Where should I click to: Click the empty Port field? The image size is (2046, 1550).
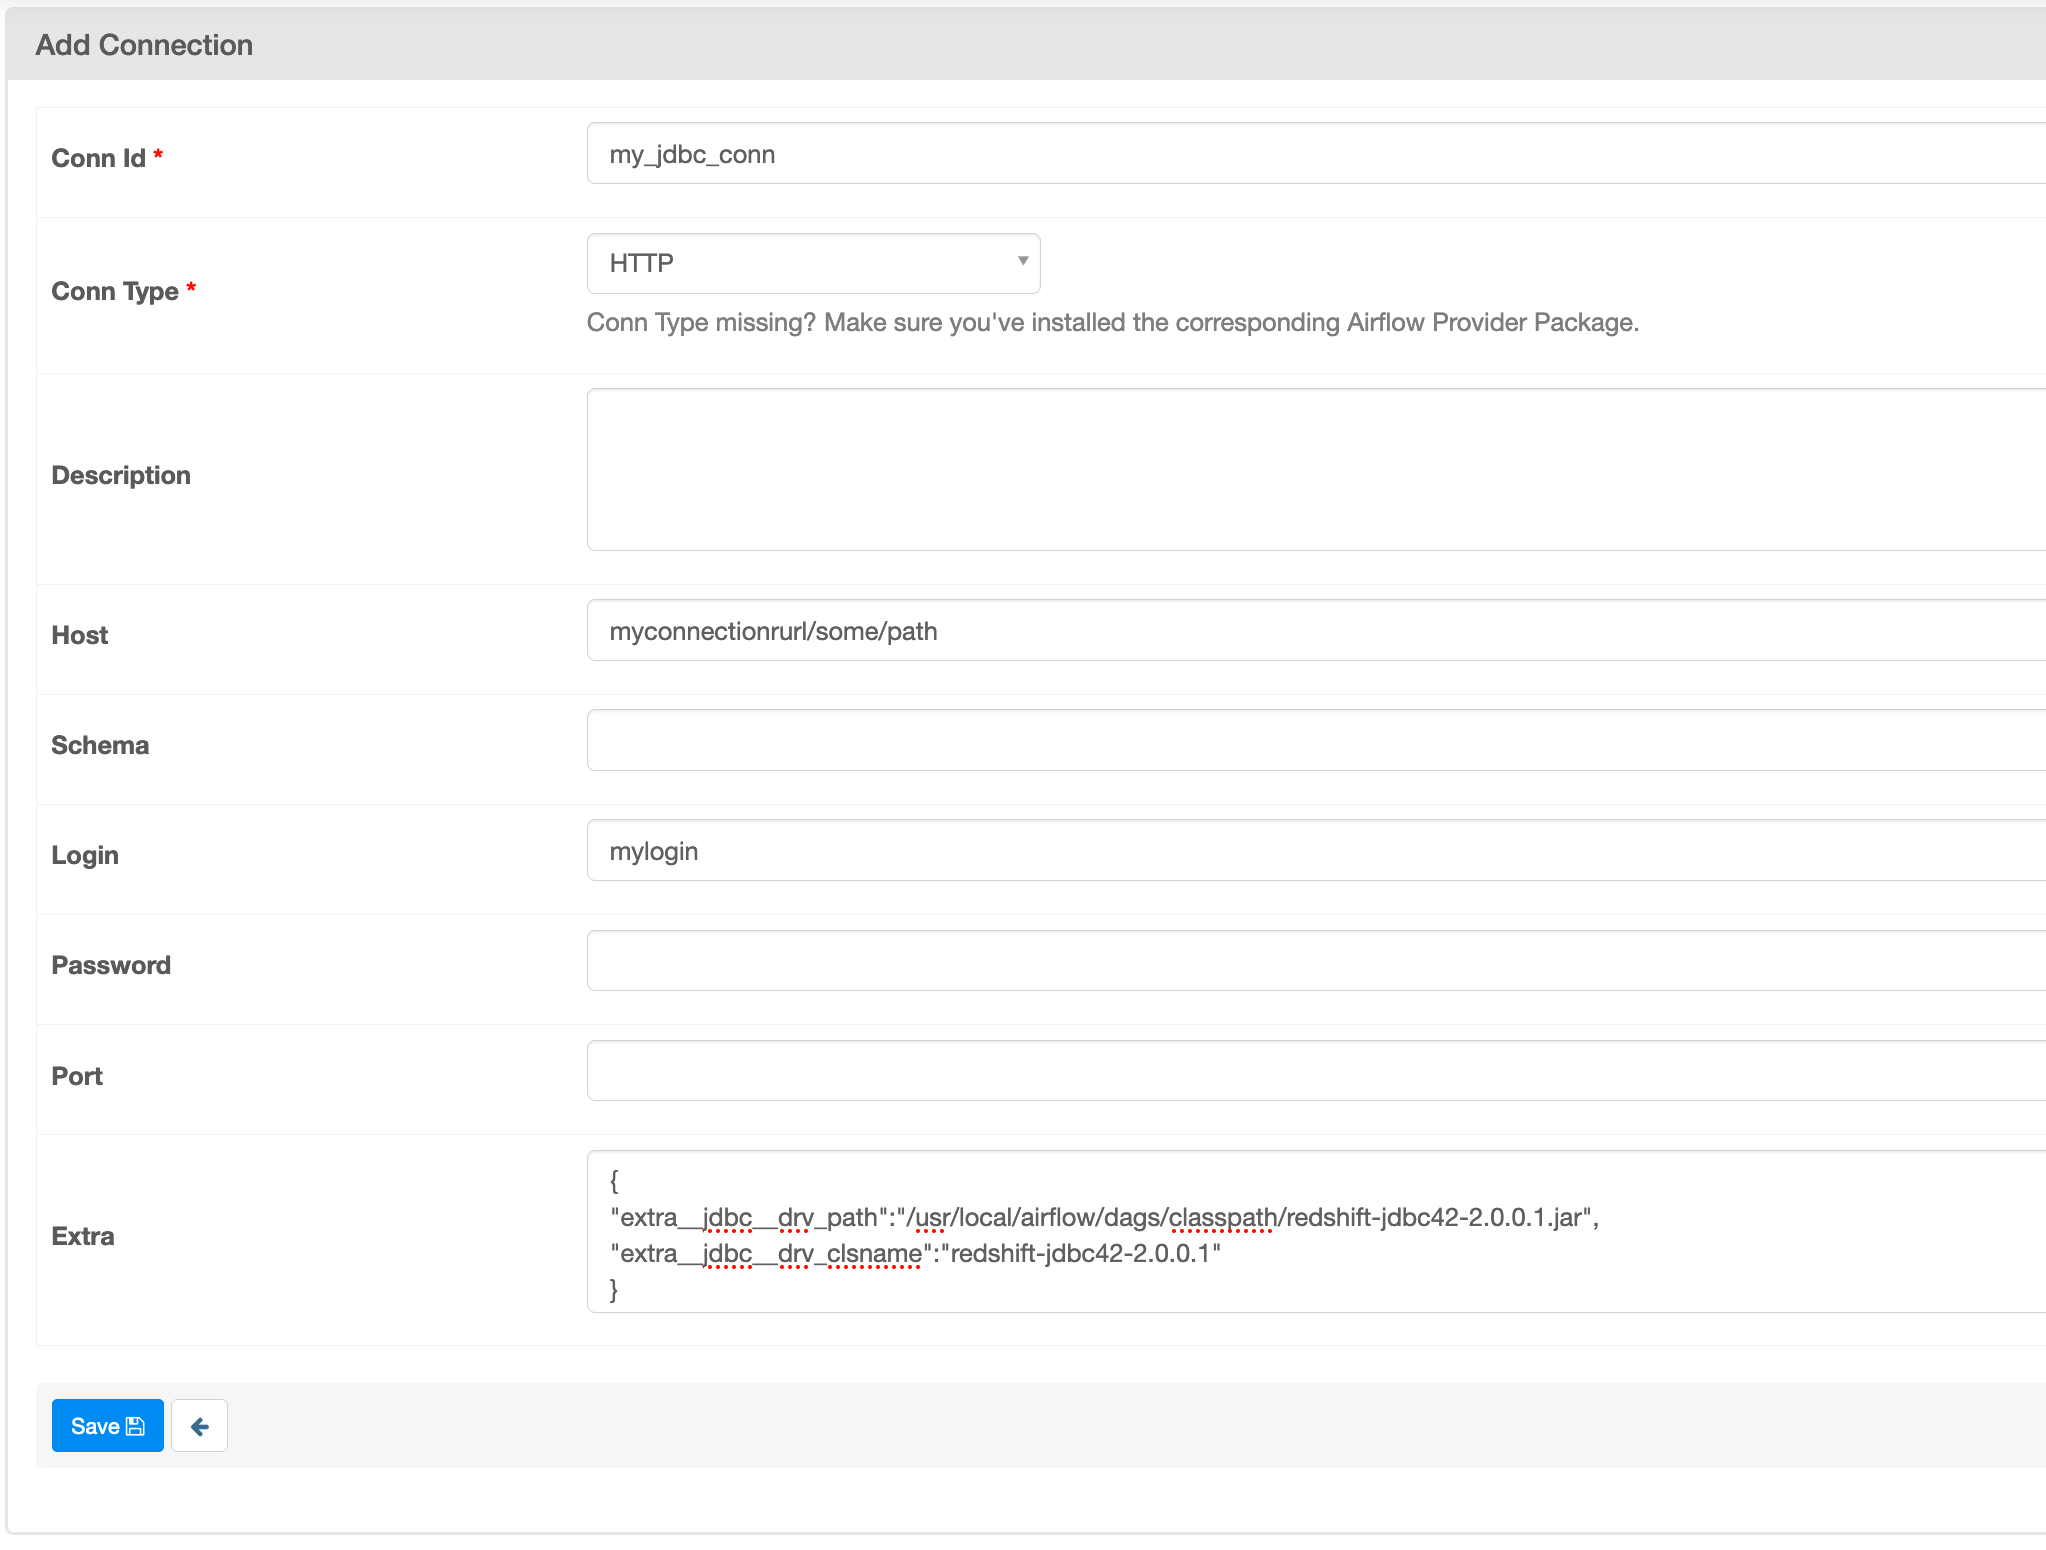point(1316,1070)
